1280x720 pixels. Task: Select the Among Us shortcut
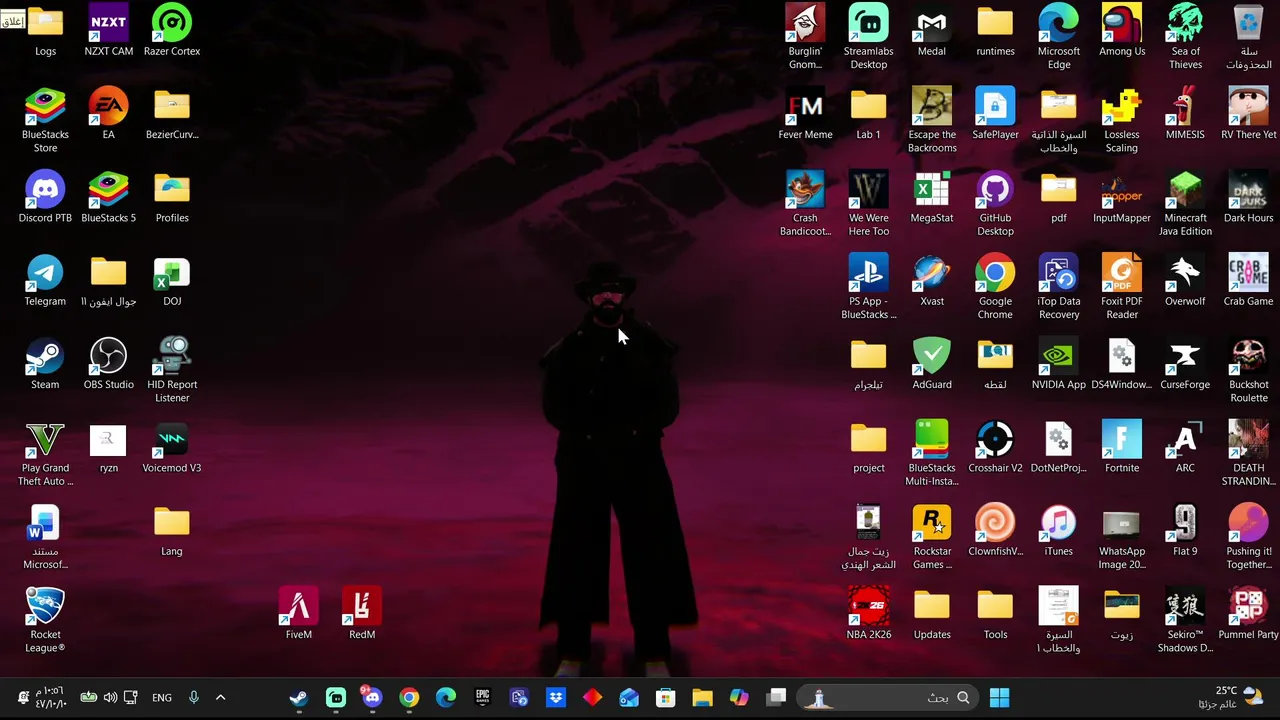[1122, 31]
